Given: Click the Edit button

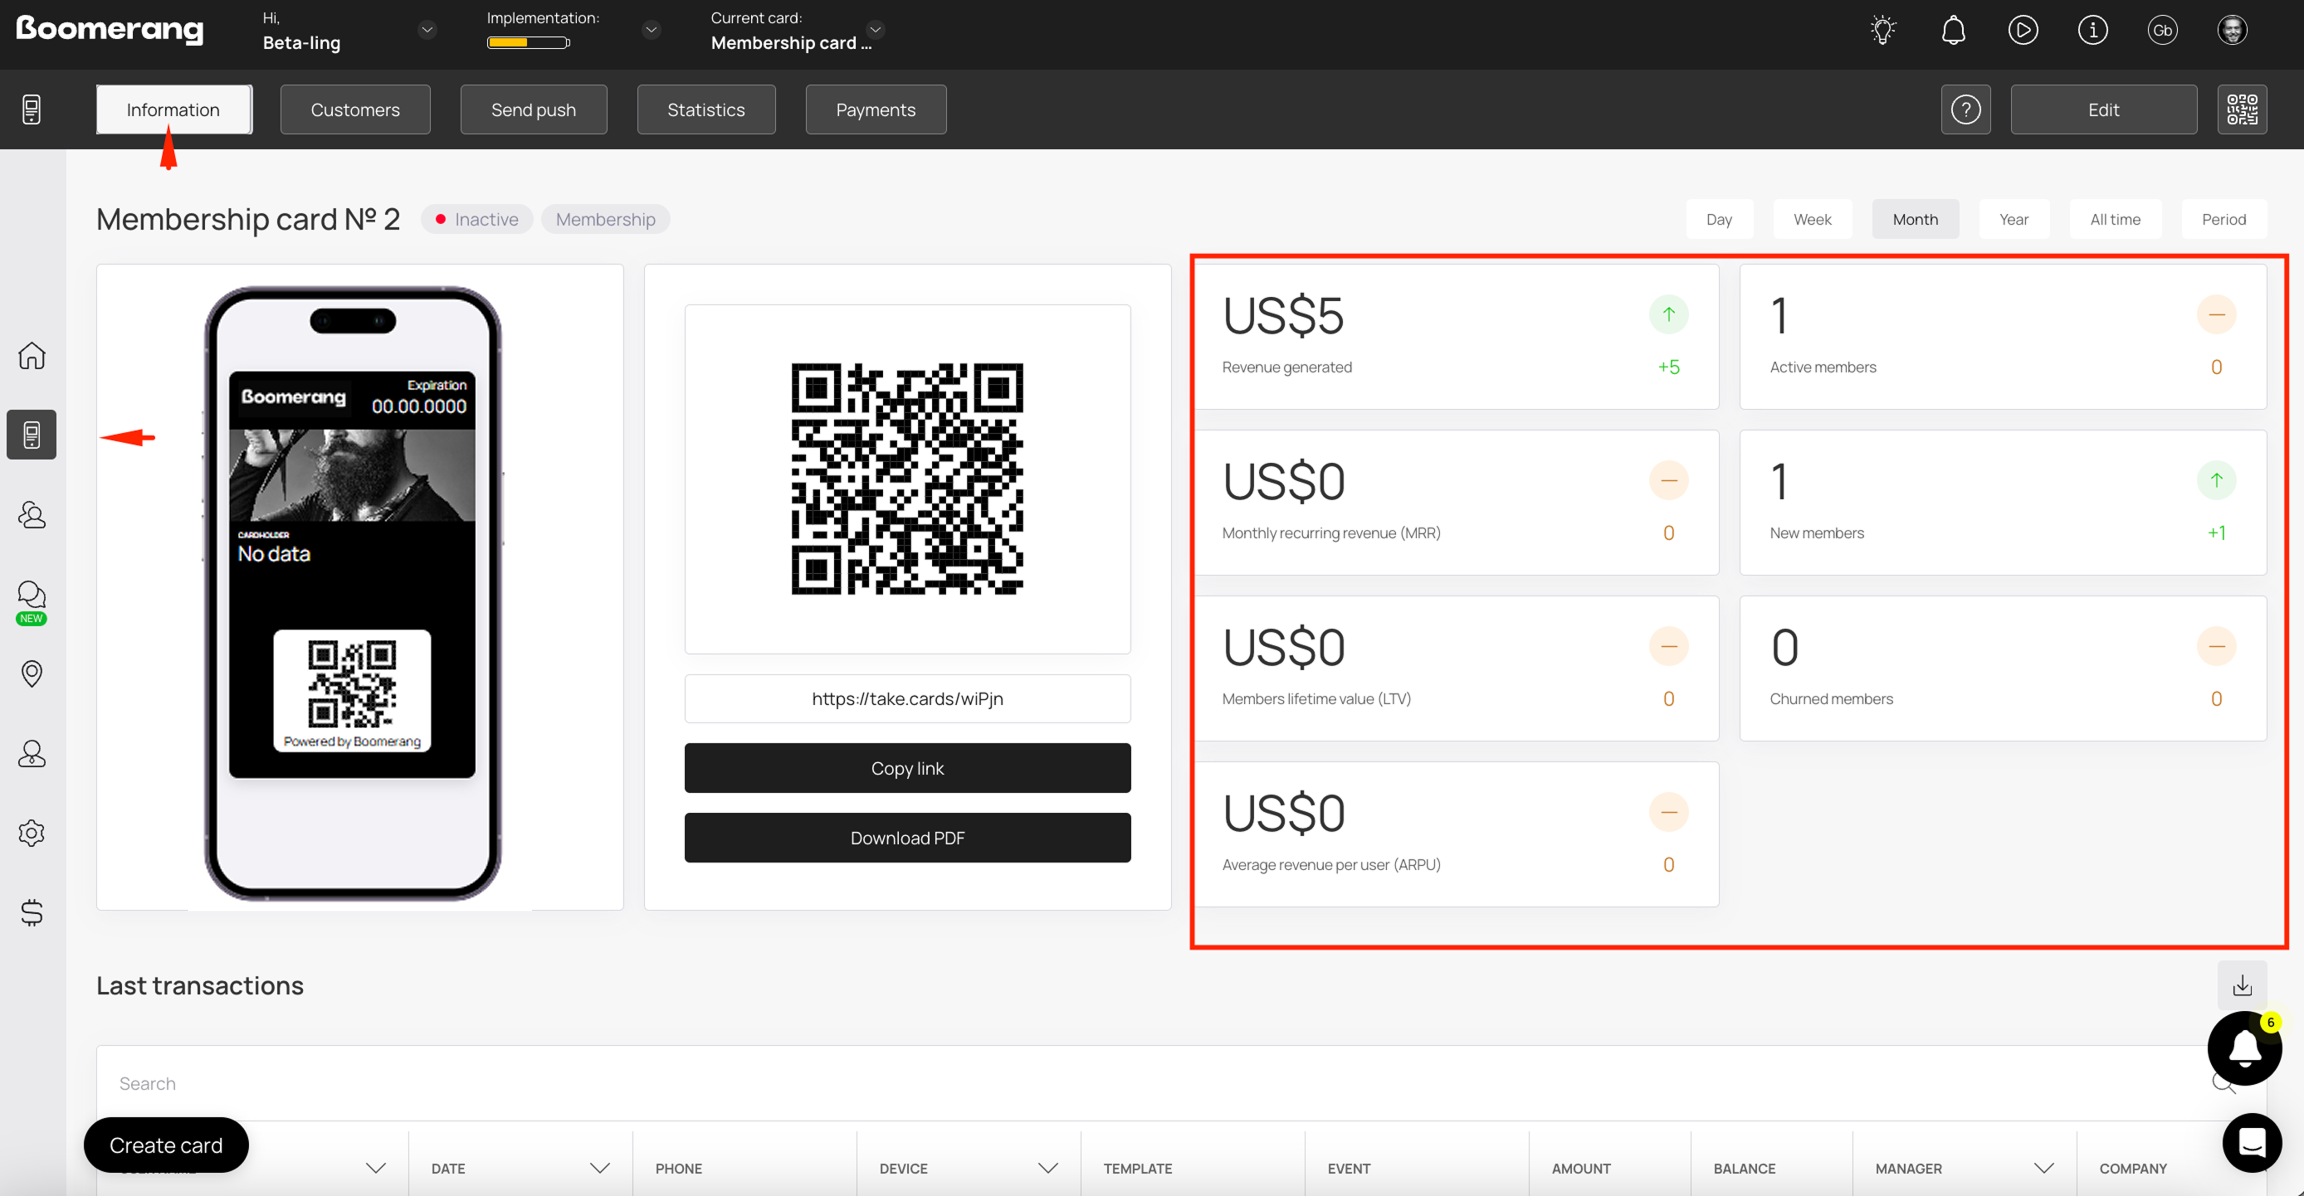Looking at the screenshot, I should point(2104,109).
